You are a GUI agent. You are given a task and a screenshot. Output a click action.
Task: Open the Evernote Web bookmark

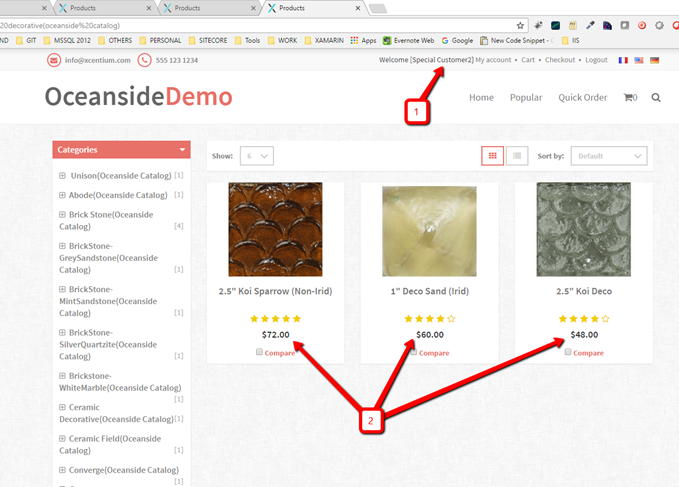click(408, 40)
